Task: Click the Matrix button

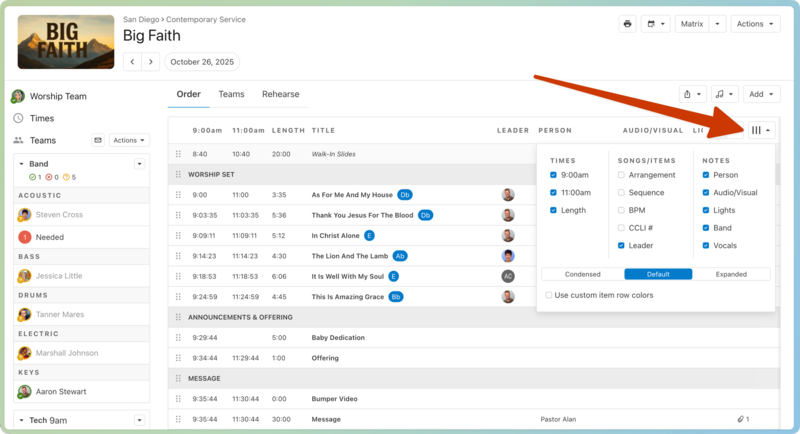Action: (x=690, y=24)
